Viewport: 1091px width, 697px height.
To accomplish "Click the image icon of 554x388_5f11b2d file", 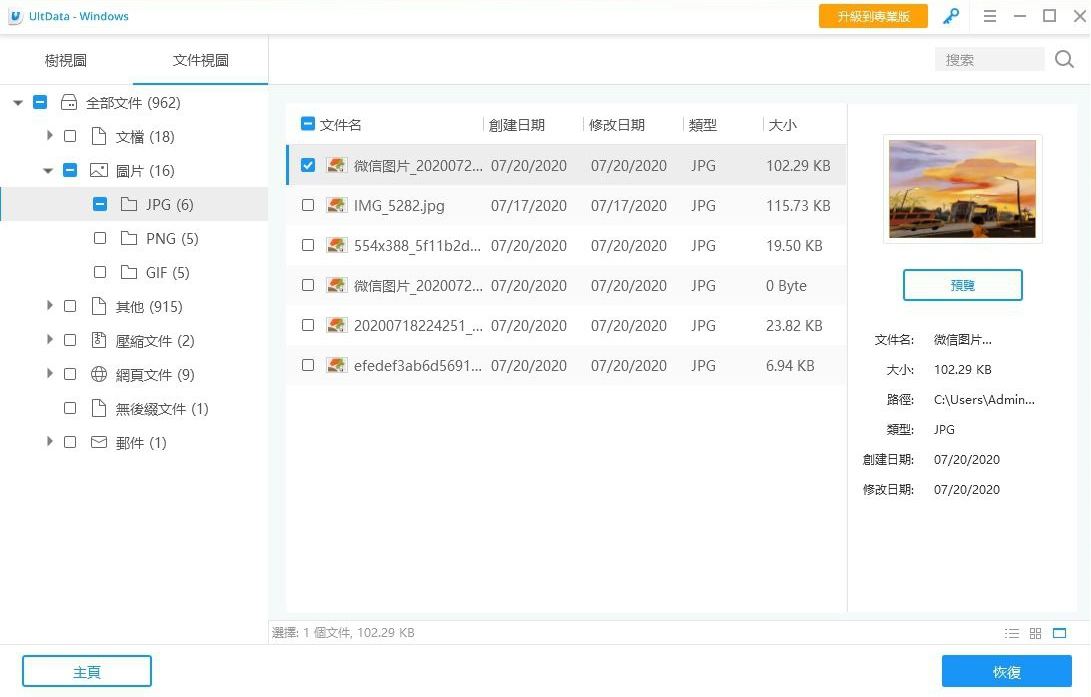I will (337, 245).
